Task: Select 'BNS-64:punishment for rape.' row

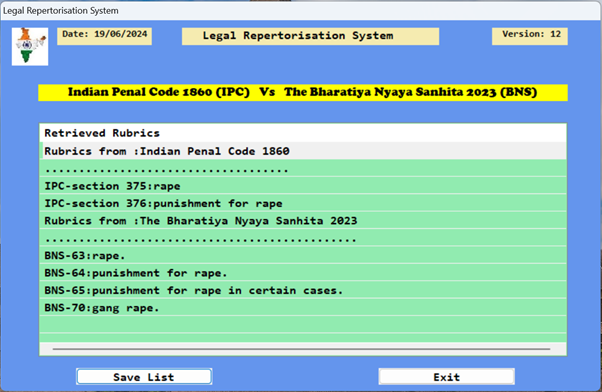Action: [x=303, y=273]
